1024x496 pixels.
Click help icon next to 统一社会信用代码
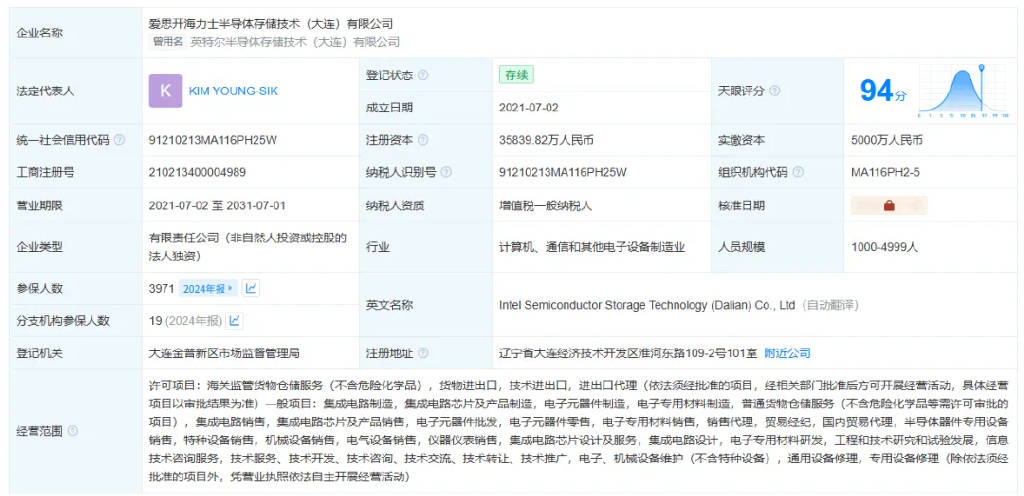point(120,141)
